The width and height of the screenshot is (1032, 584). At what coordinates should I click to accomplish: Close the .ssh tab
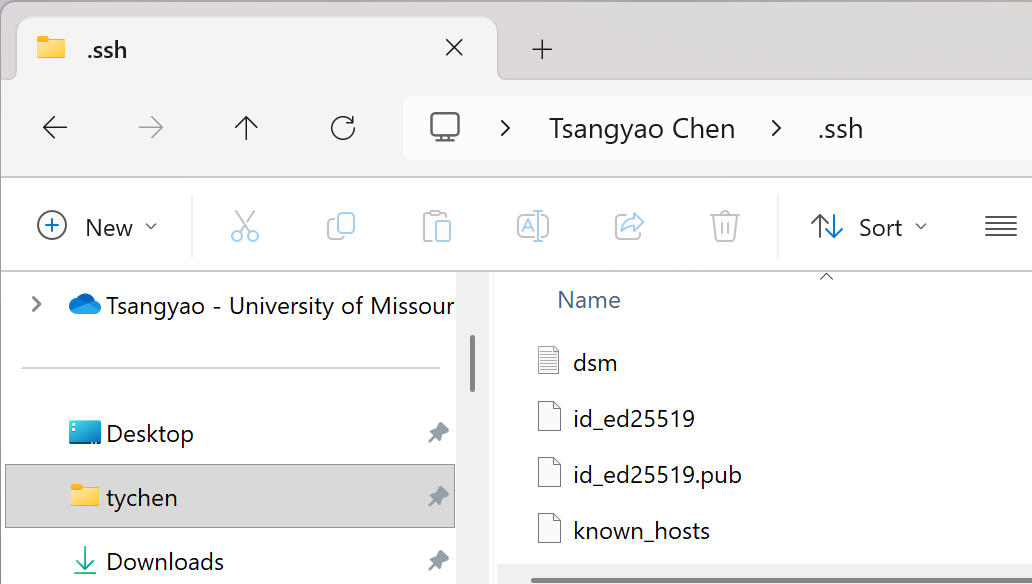pyautogui.click(x=454, y=48)
